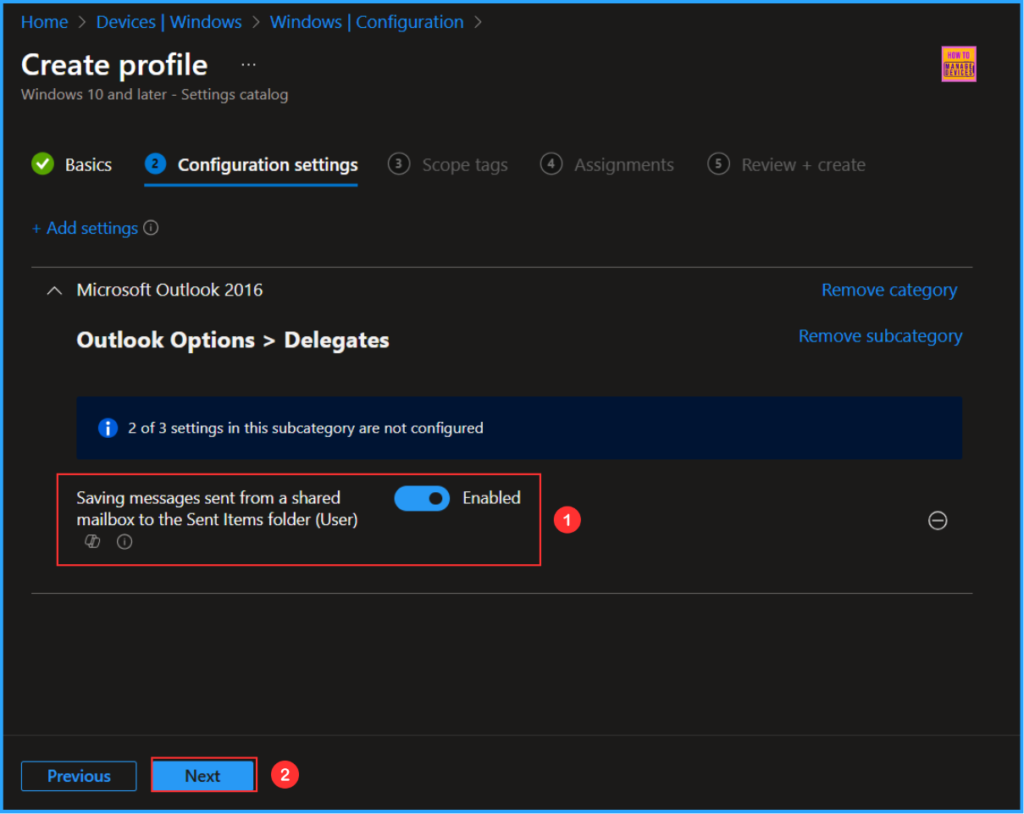Viewport: 1024px width, 814px height.
Task: Click the blue info icon in the banner
Action: click(108, 428)
